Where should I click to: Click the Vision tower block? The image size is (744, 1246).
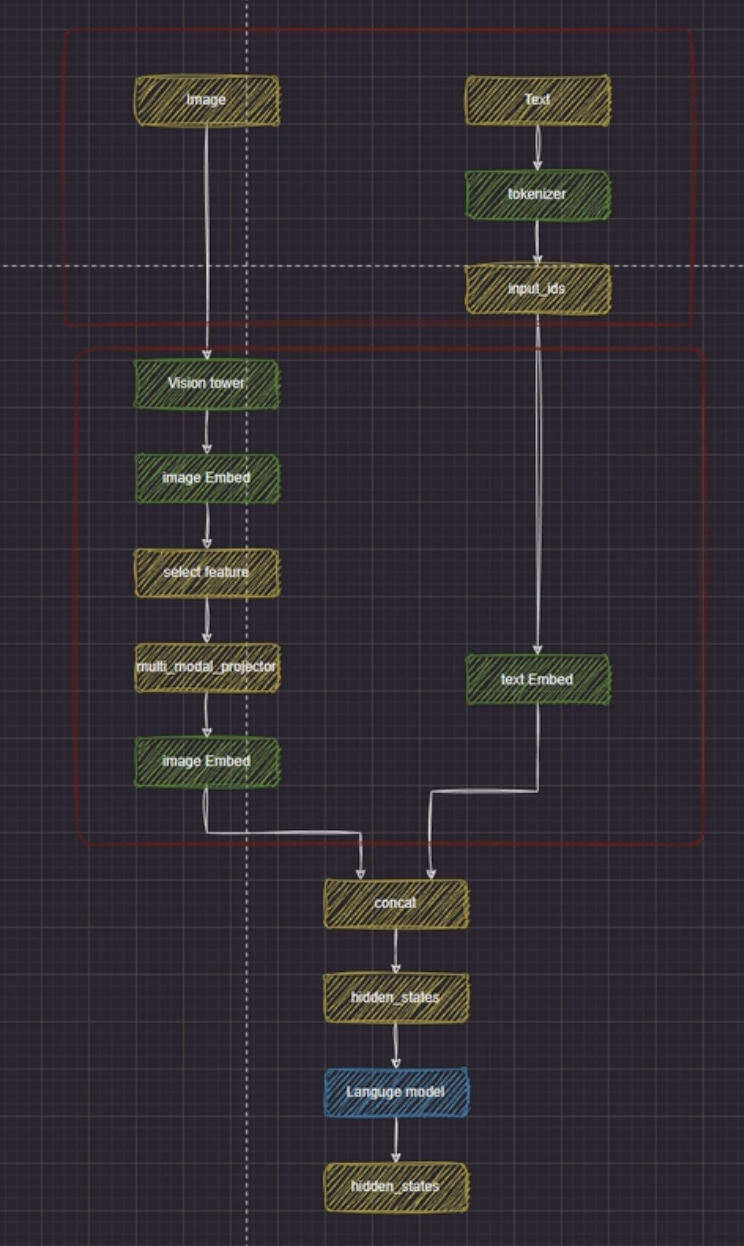(x=207, y=384)
